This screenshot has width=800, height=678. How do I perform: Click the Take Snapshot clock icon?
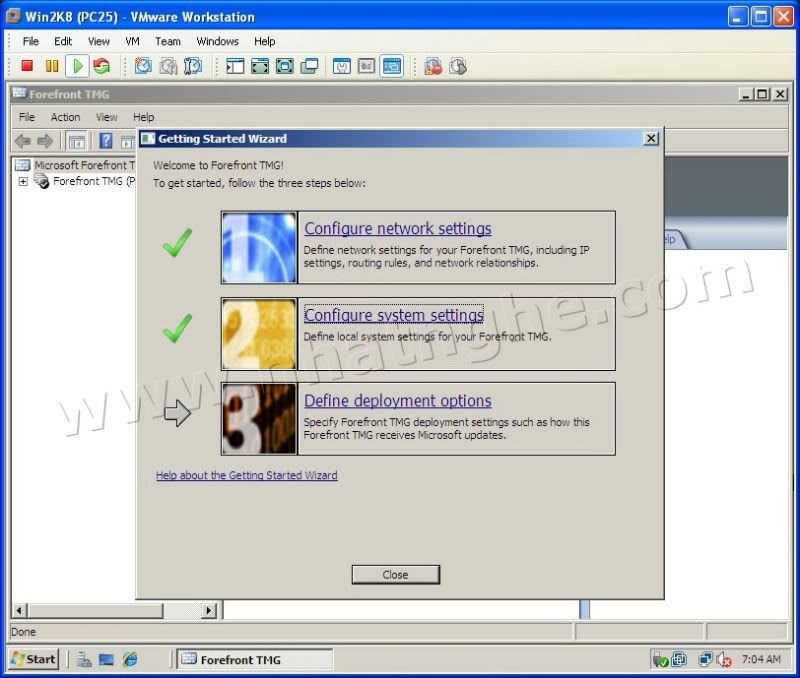(x=143, y=66)
